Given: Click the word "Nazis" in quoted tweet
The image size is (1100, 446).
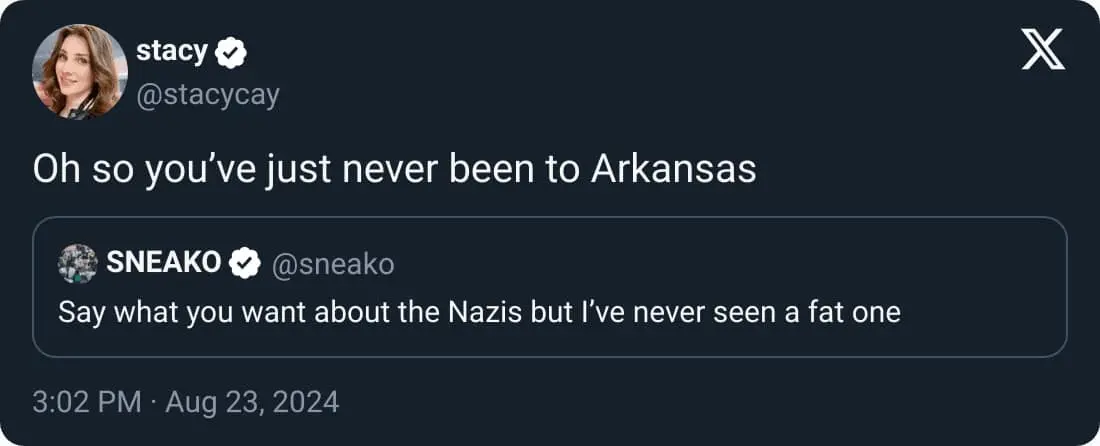Looking at the screenshot, I should (485, 312).
